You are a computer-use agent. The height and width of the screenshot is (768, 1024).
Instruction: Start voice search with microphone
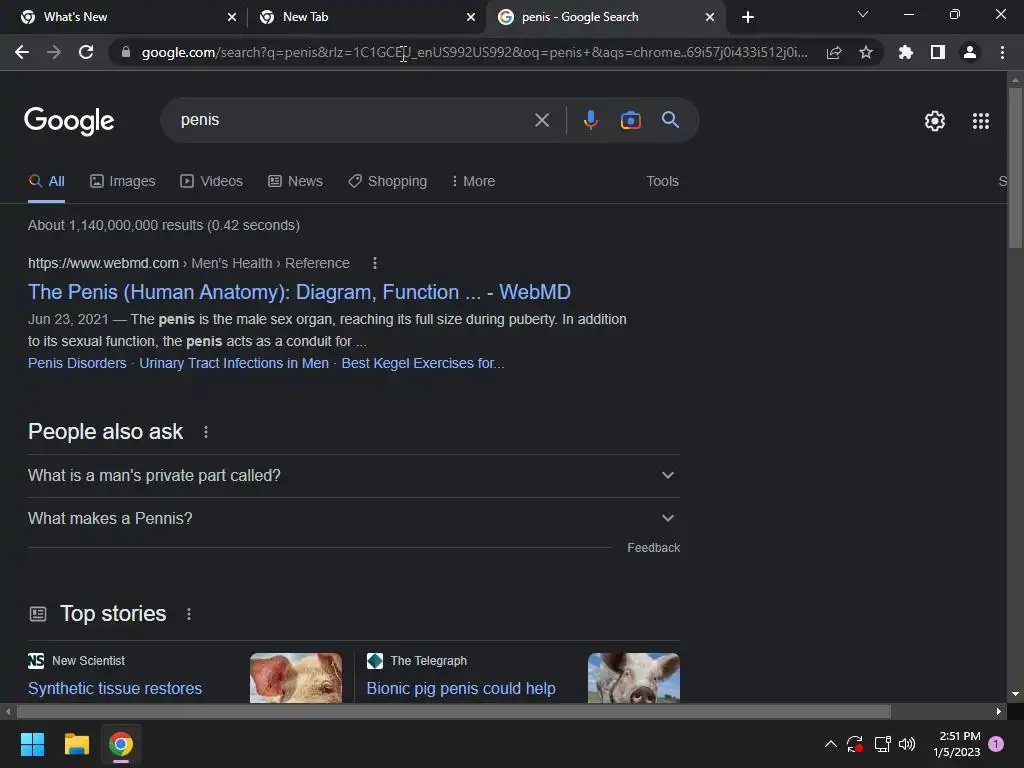[590, 120]
